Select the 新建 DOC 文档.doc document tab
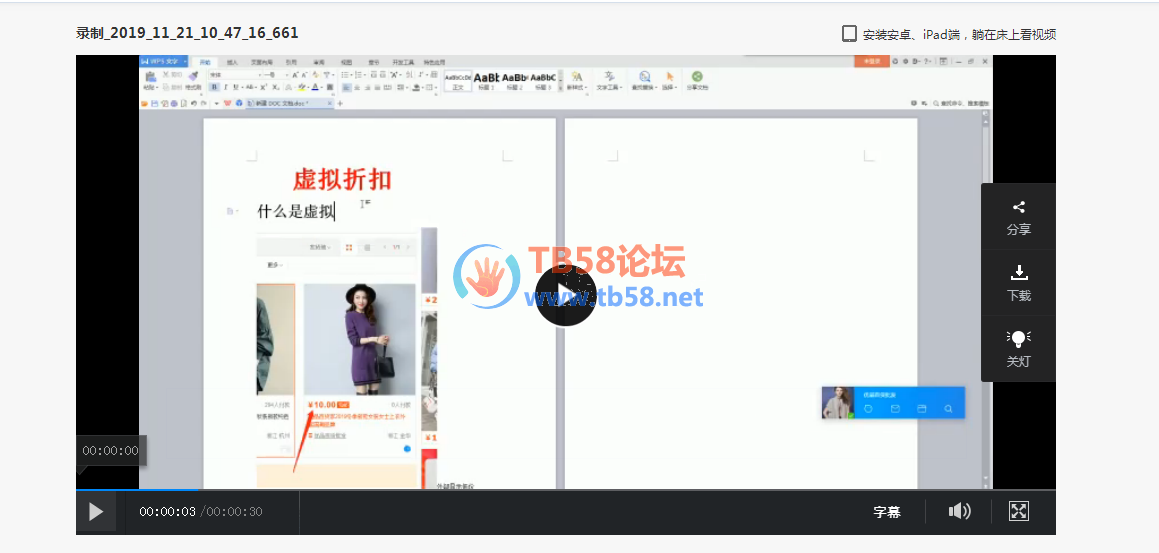 289,104
